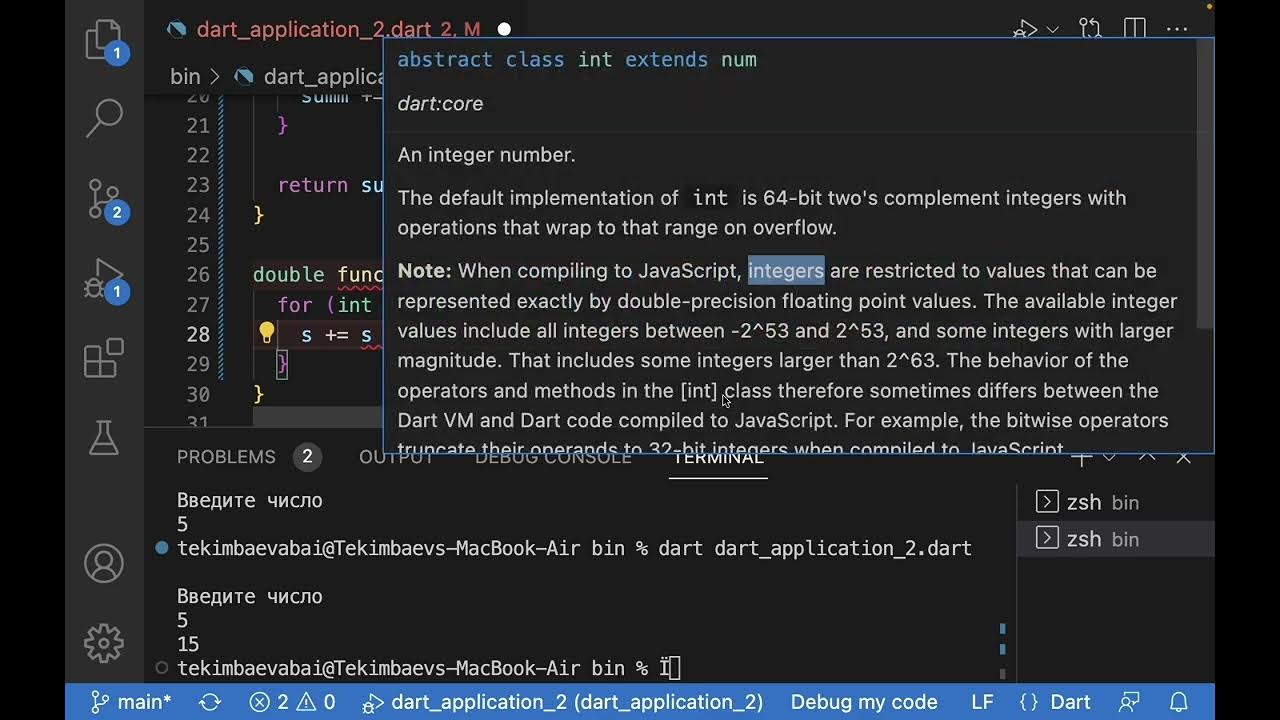The height and width of the screenshot is (720, 1280).
Task: Click the main* branch in status bar
Action: 131,702
